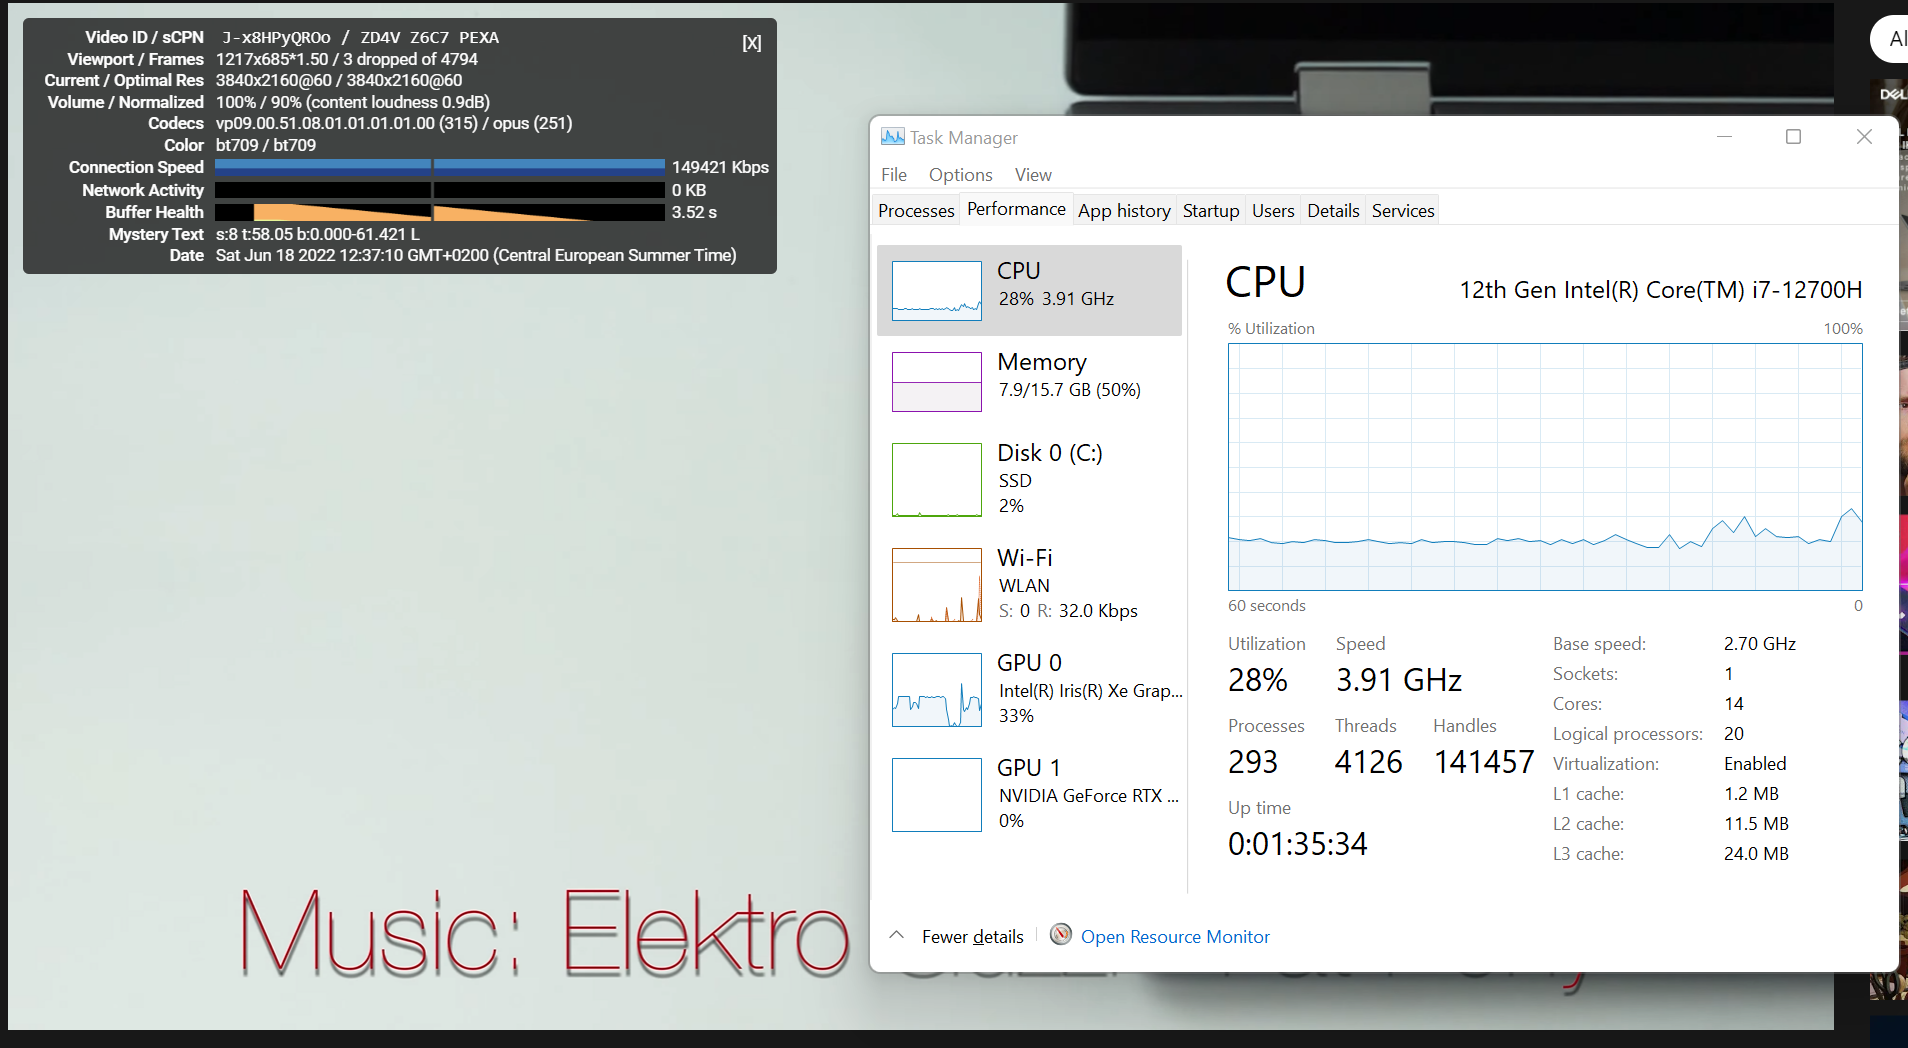This screenshot has height=1048, width=1908.
Task: Open the Options menu in Task Manager
Action: (x=961, y=175)
